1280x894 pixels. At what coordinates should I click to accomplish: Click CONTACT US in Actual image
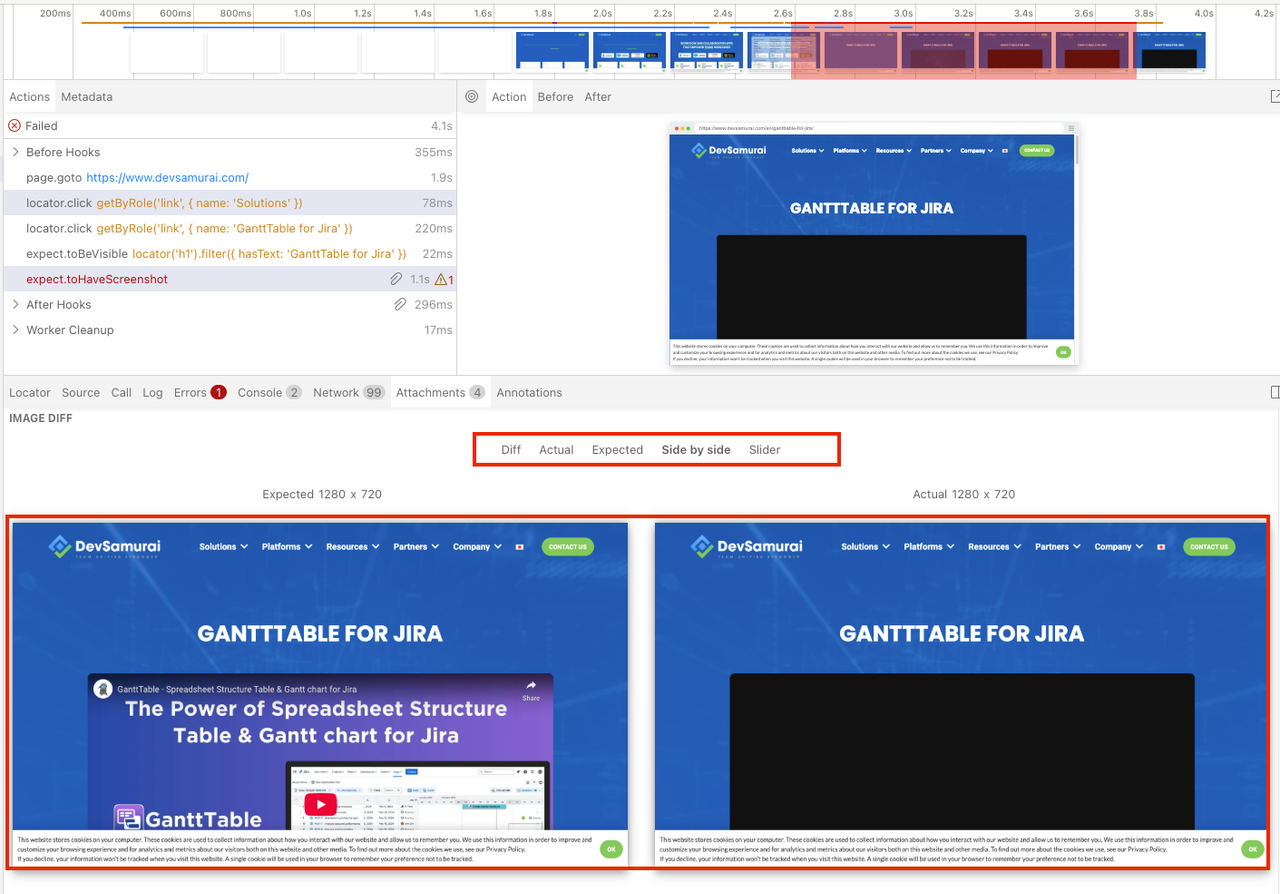pos(1209,547)
